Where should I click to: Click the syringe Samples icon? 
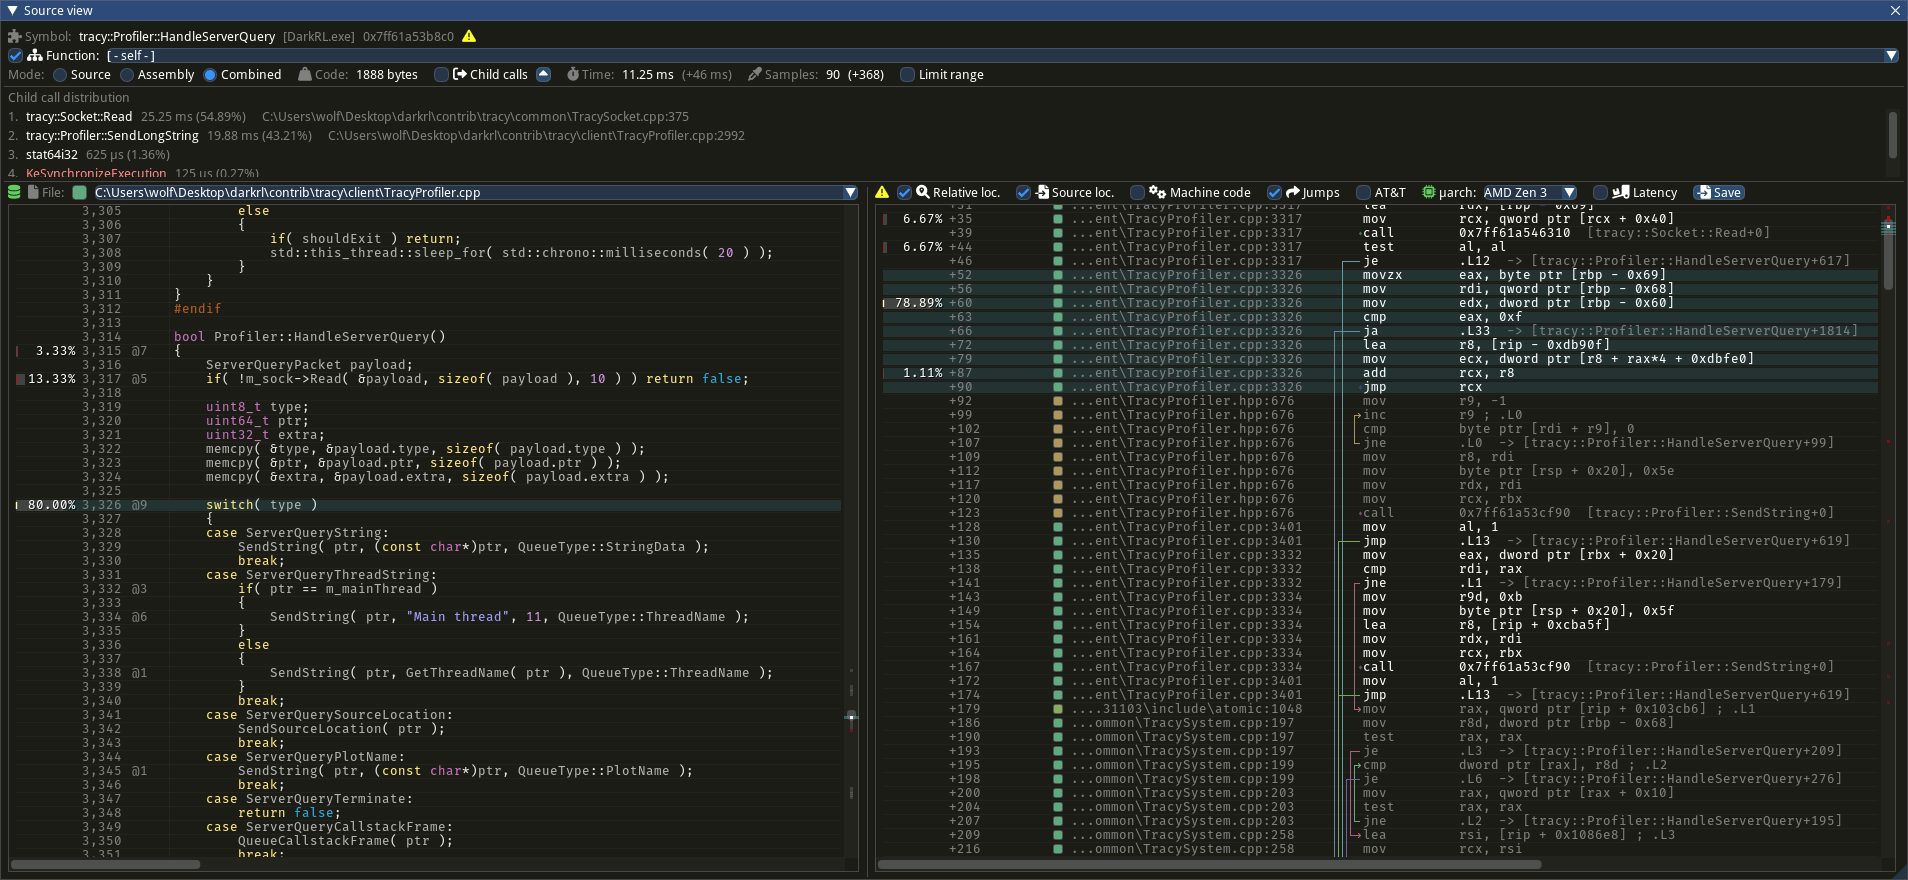(x=755, y=74)
